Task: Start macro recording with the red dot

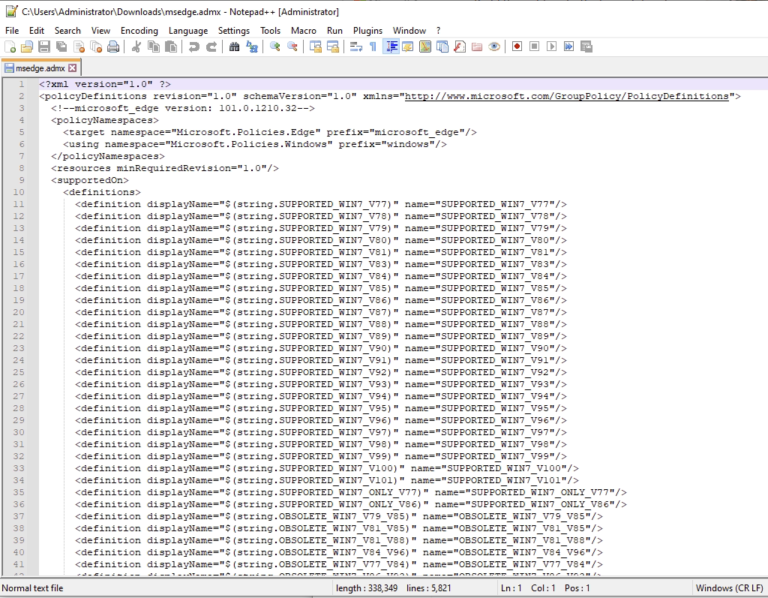Action: point(517,47)
